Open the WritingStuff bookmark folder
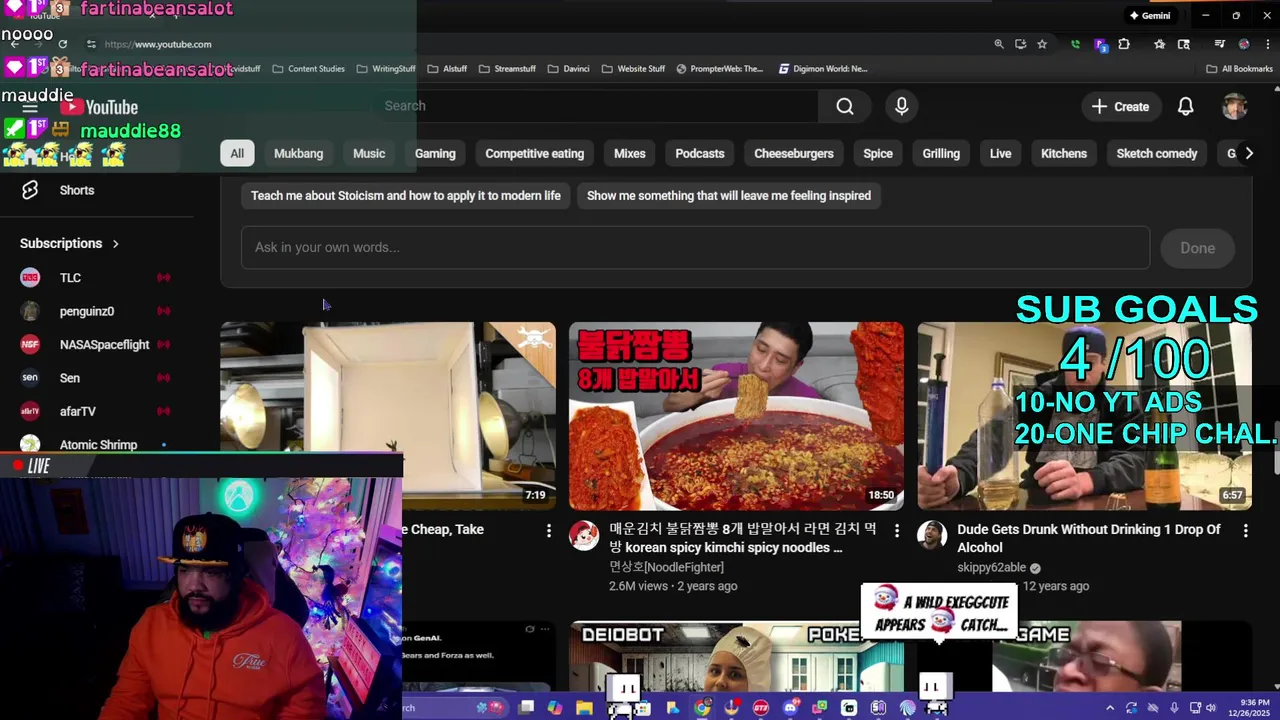The height and width of the screenshot is (720, 1280). coord(385,69)
